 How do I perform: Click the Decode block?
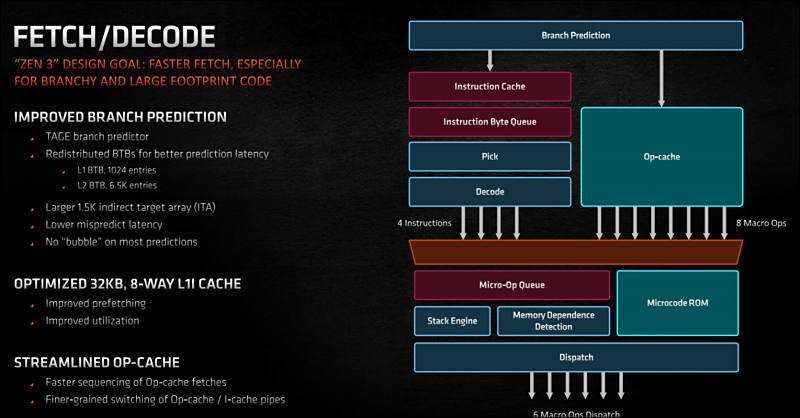pos(490,191)
